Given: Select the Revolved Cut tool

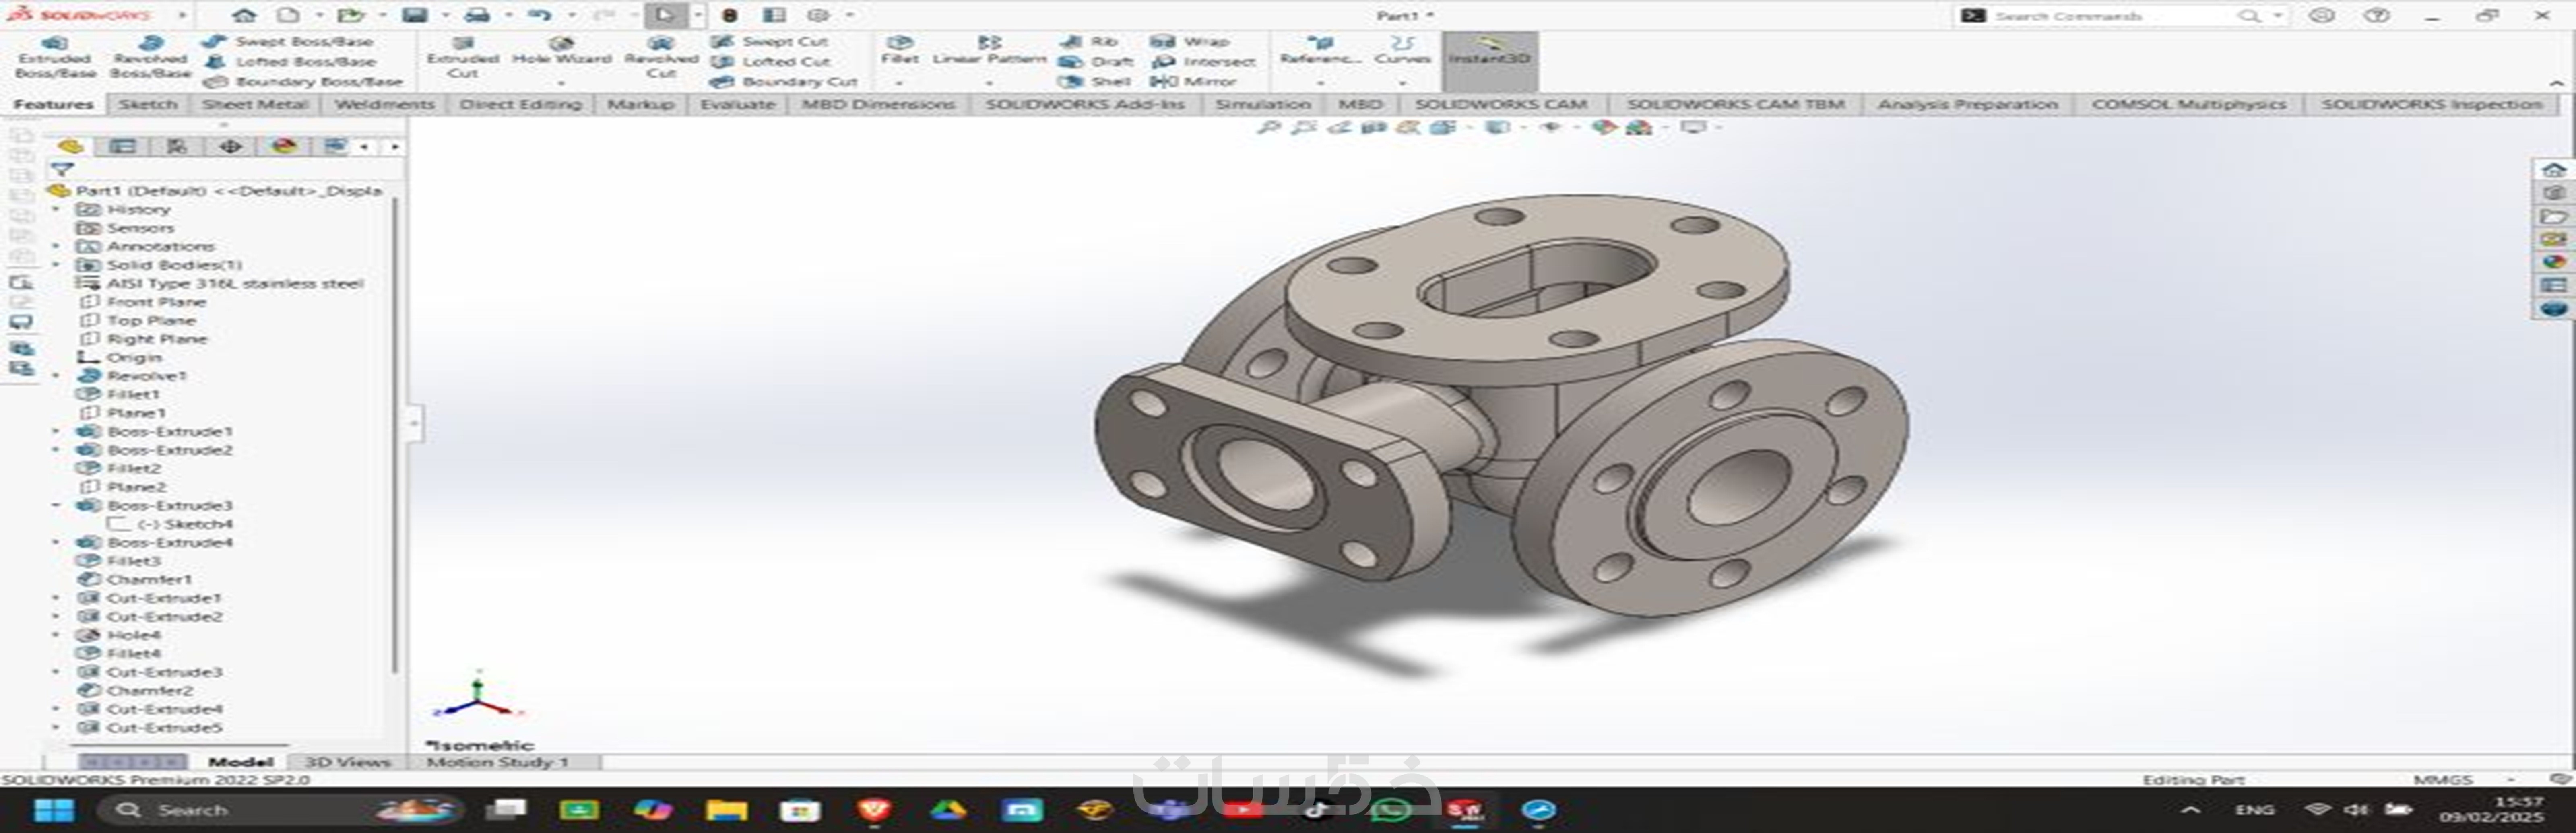Looking at the screenshot, I should pyautogui.click(x=660, y=57).
